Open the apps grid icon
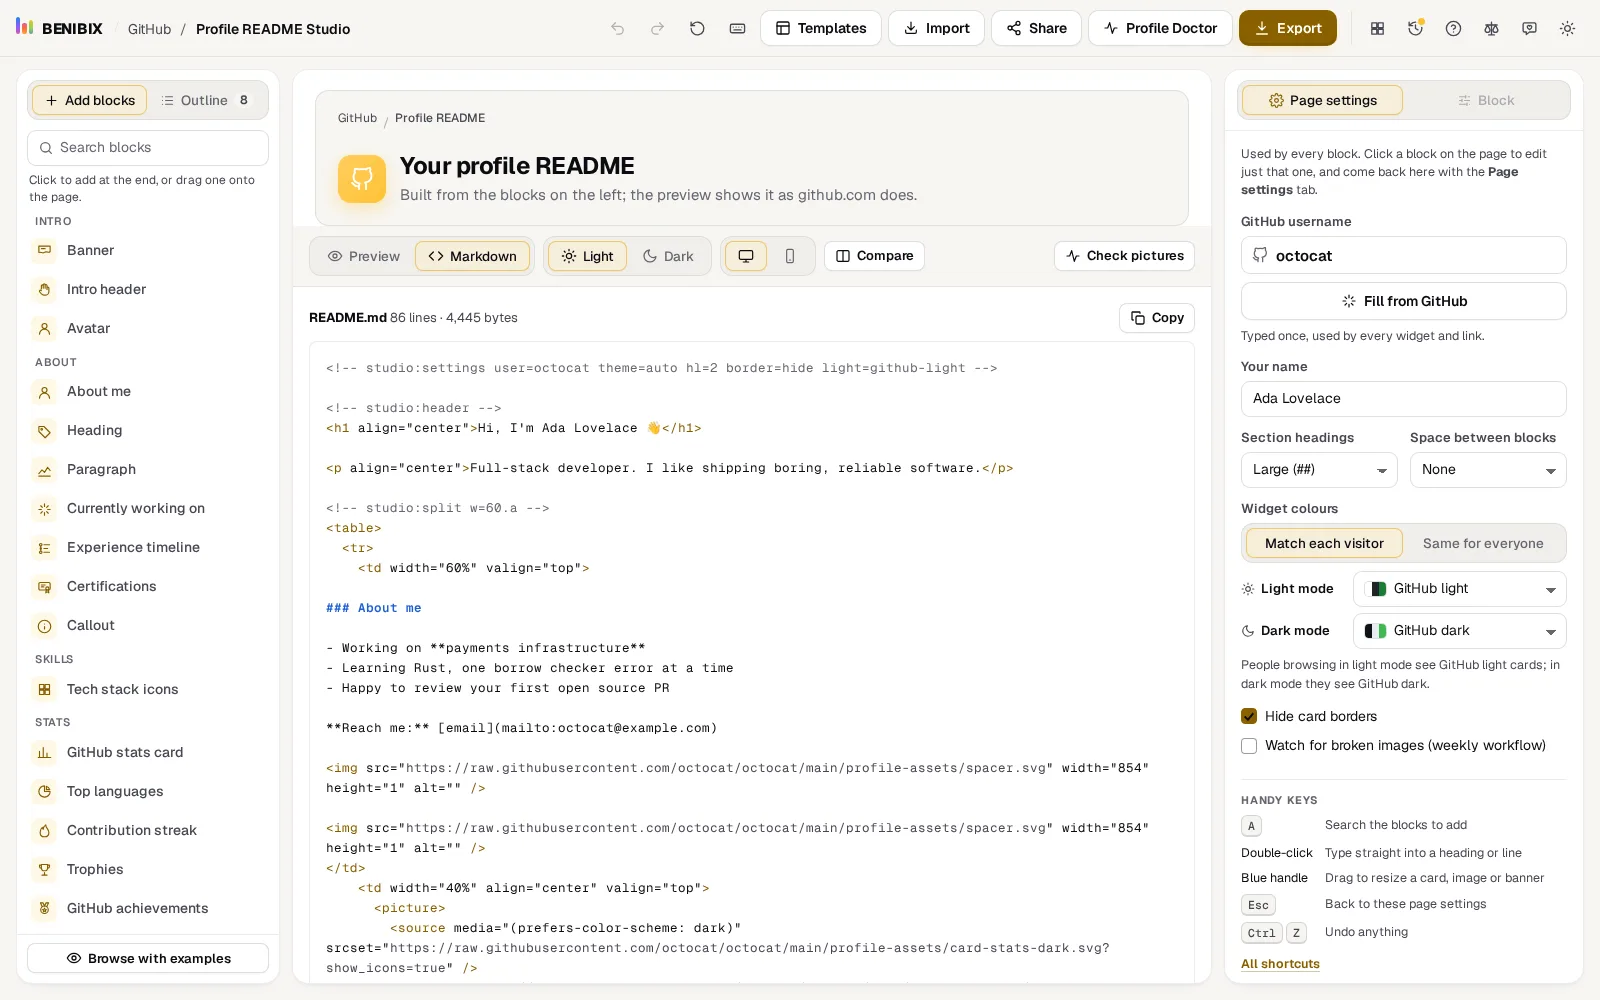The width and height of the screenshot is (1600, 1000). [x=1377, y=29]
